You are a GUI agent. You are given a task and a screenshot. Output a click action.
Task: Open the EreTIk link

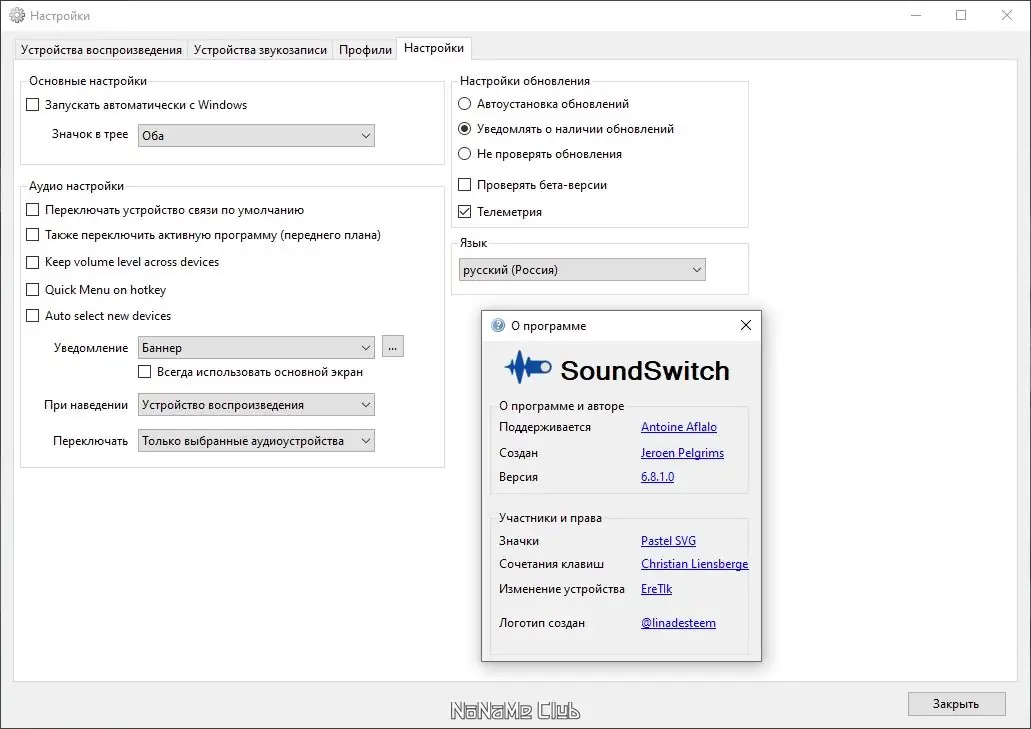point(656,588)
